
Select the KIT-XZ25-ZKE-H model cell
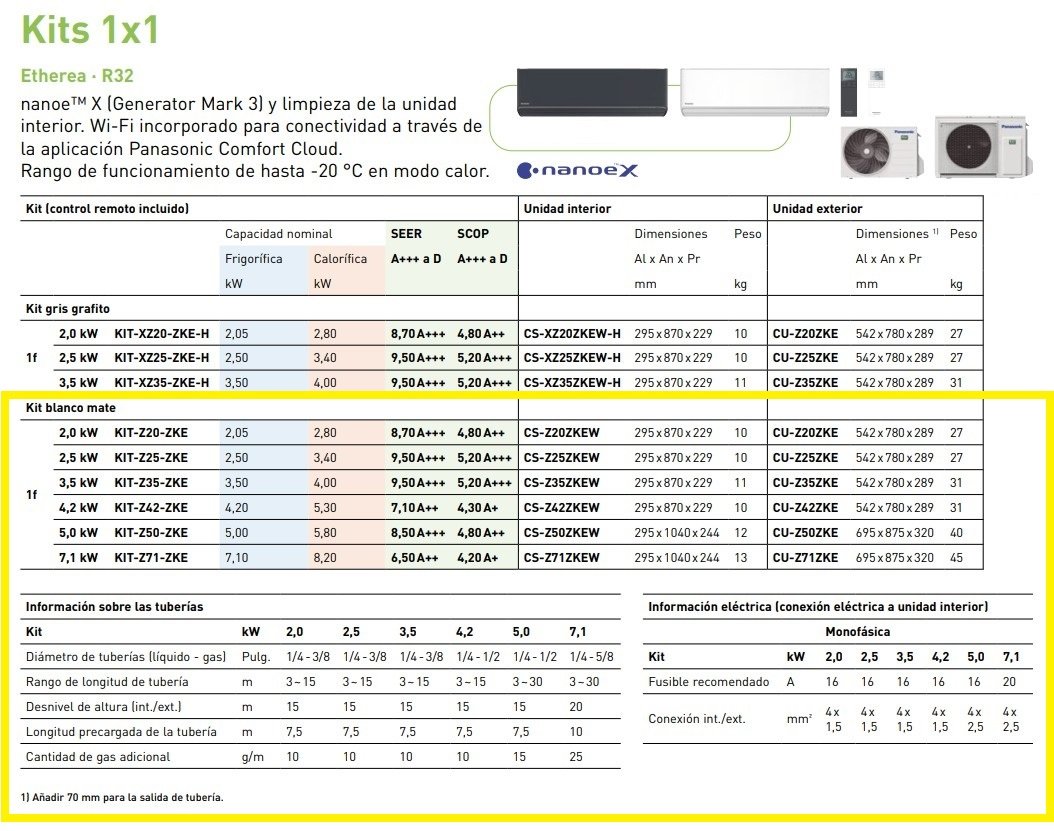[162, 358]
